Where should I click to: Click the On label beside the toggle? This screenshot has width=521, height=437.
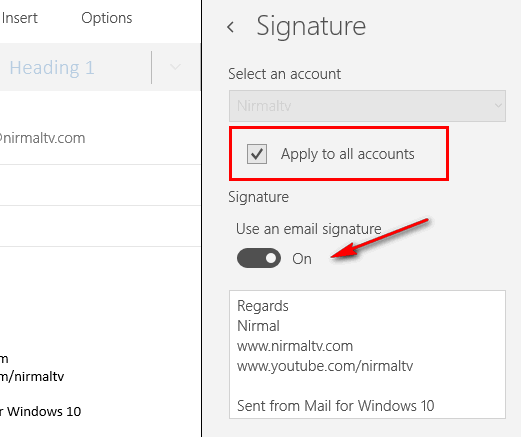click(x=302, y=259)
